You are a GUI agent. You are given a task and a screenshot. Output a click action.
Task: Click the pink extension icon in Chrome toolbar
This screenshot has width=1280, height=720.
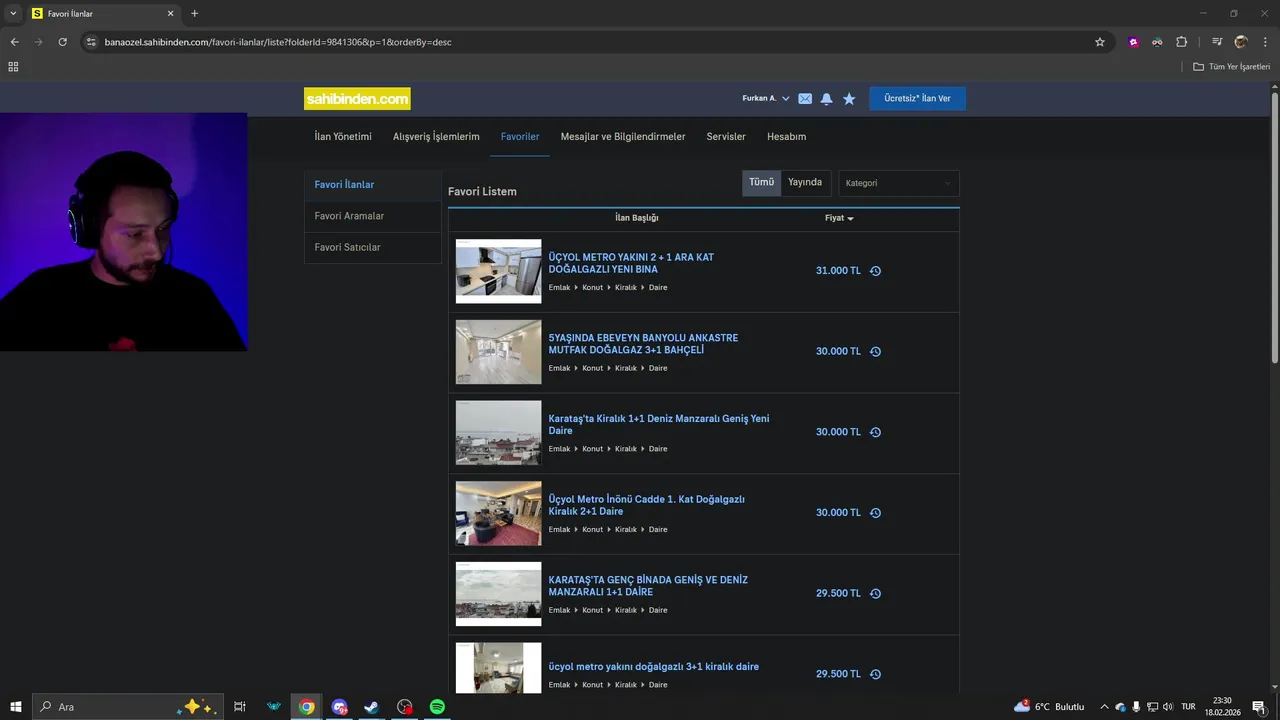pos(1133,42)
